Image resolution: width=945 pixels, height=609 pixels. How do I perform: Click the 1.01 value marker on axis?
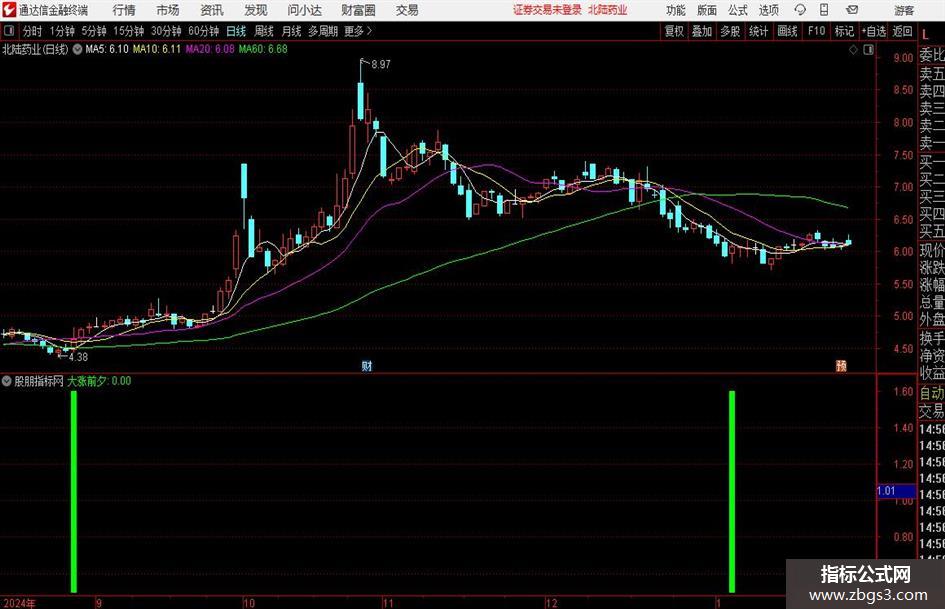tap(896, 491)
